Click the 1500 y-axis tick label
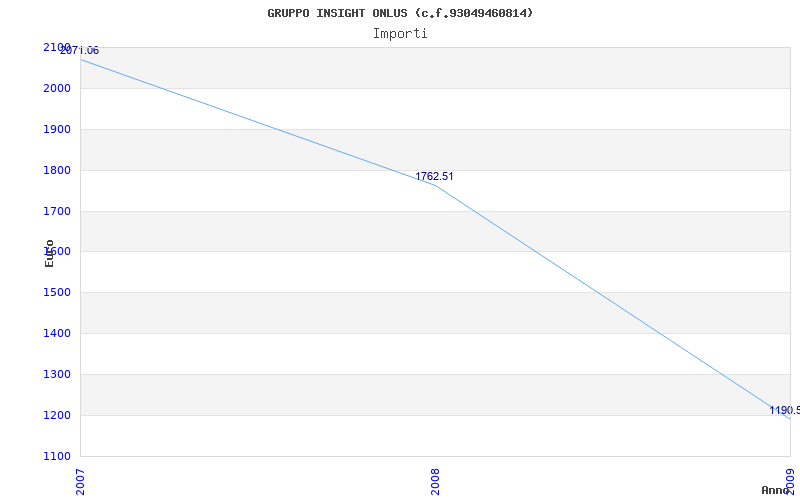Image resolution: width=800 pixels, height=500 pixels. pyautogui.click(x=57, y=292)
